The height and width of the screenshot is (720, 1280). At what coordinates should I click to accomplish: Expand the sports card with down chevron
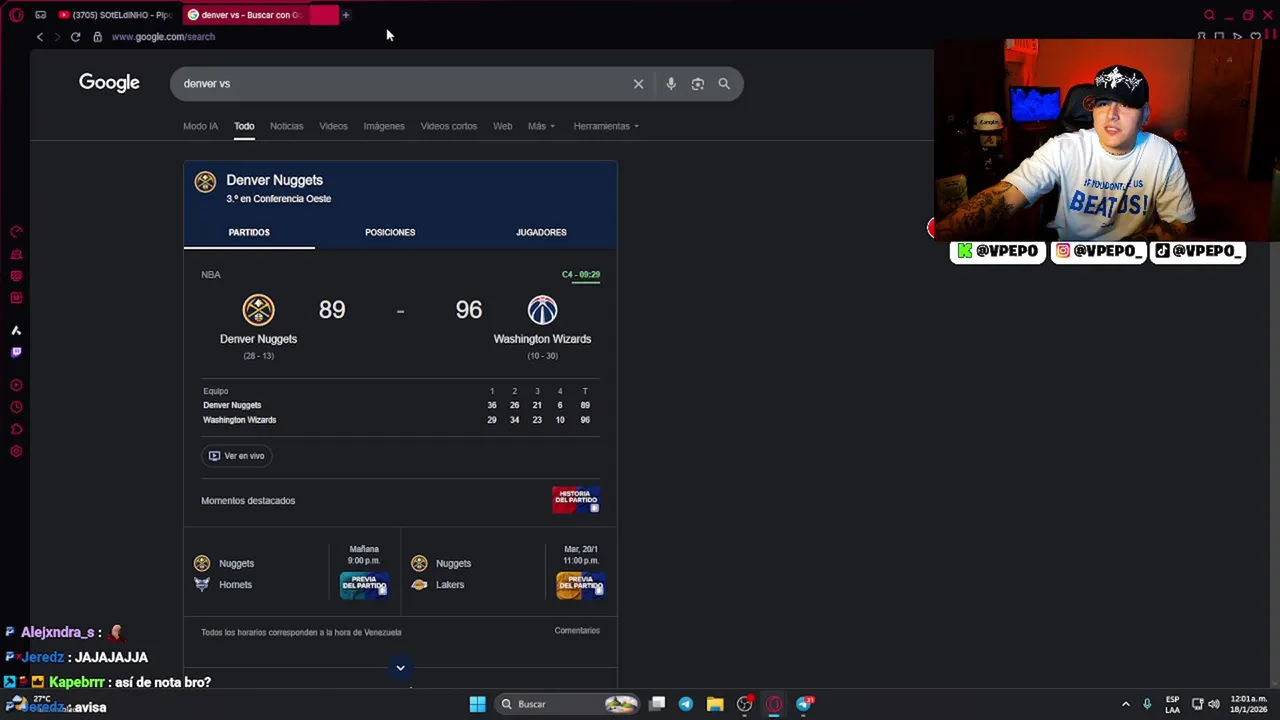[x=400, y=668]
